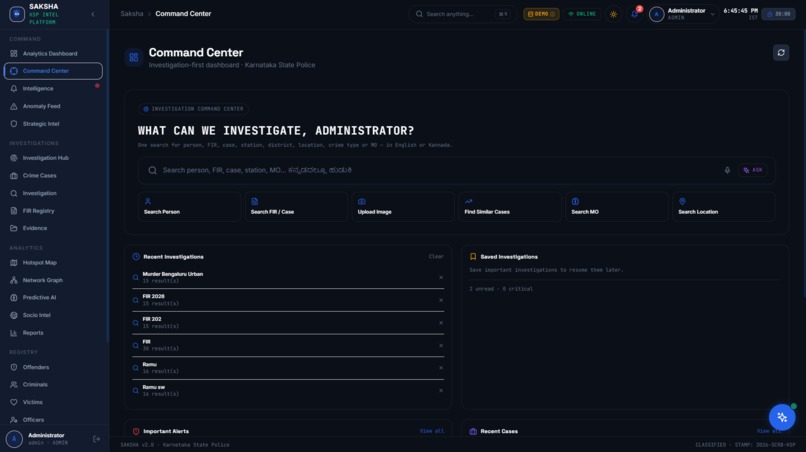The image size is (806, 452).
Task: Clear the recent investigations list
Action: 436,257
